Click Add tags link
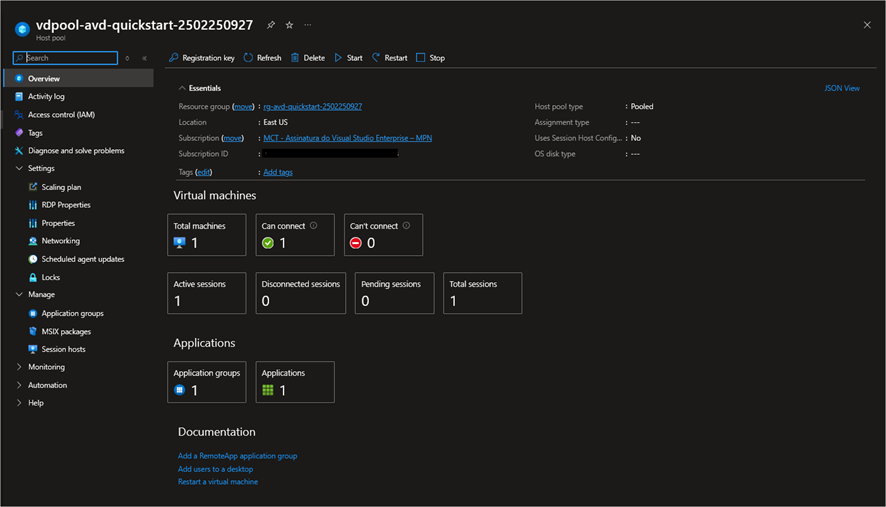The image size is (886, 507). tap(278, 172)
